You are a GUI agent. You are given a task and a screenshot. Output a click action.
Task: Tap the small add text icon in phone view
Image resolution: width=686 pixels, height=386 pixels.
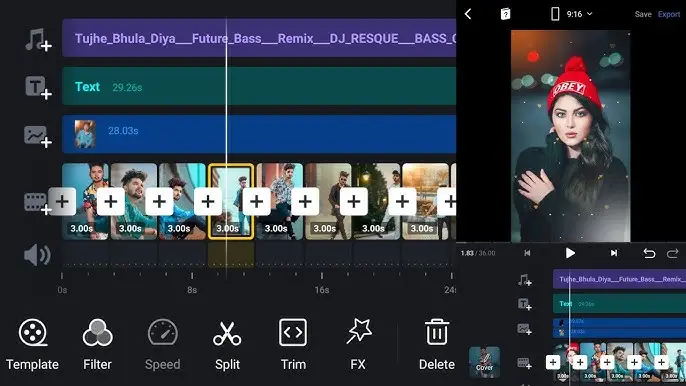coord(525,304)
